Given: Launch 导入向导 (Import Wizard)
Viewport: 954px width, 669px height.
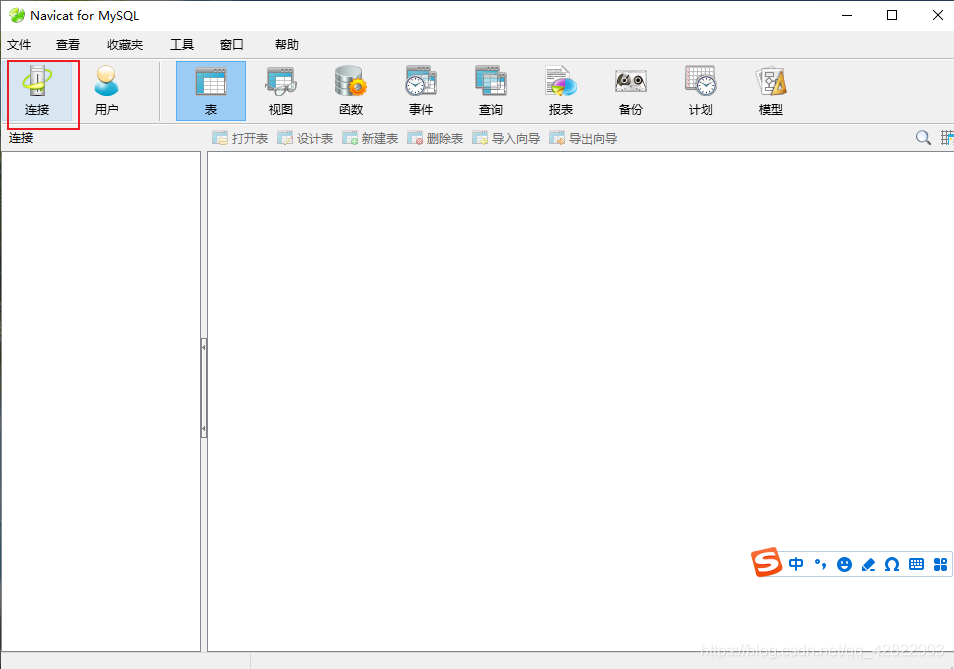Looking at the screenshot, I should (507, 138).
